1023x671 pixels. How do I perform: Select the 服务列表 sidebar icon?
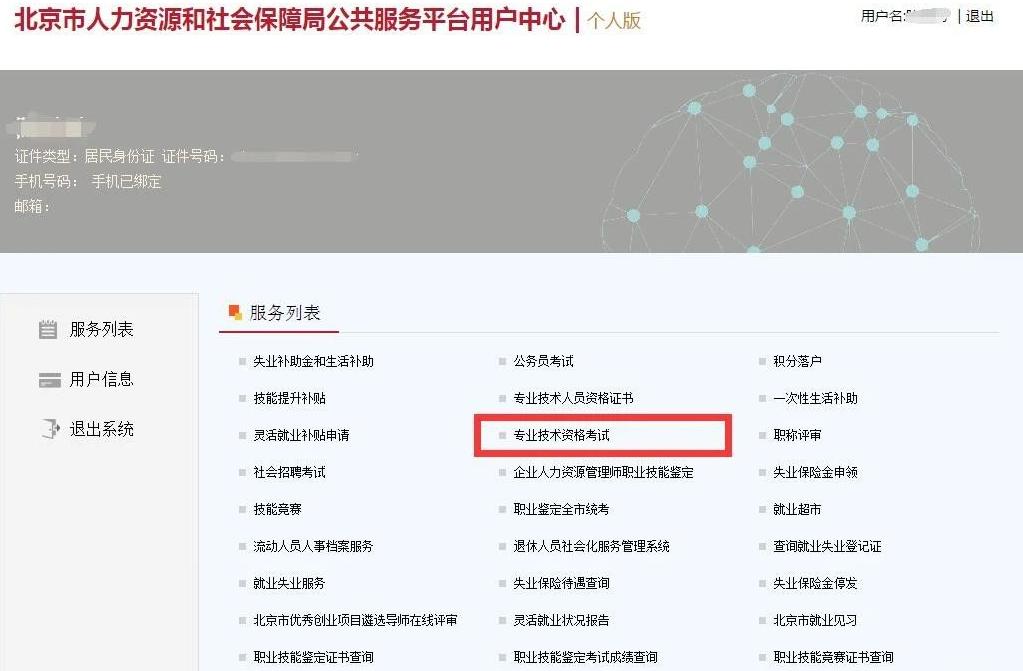click(48, 328)
